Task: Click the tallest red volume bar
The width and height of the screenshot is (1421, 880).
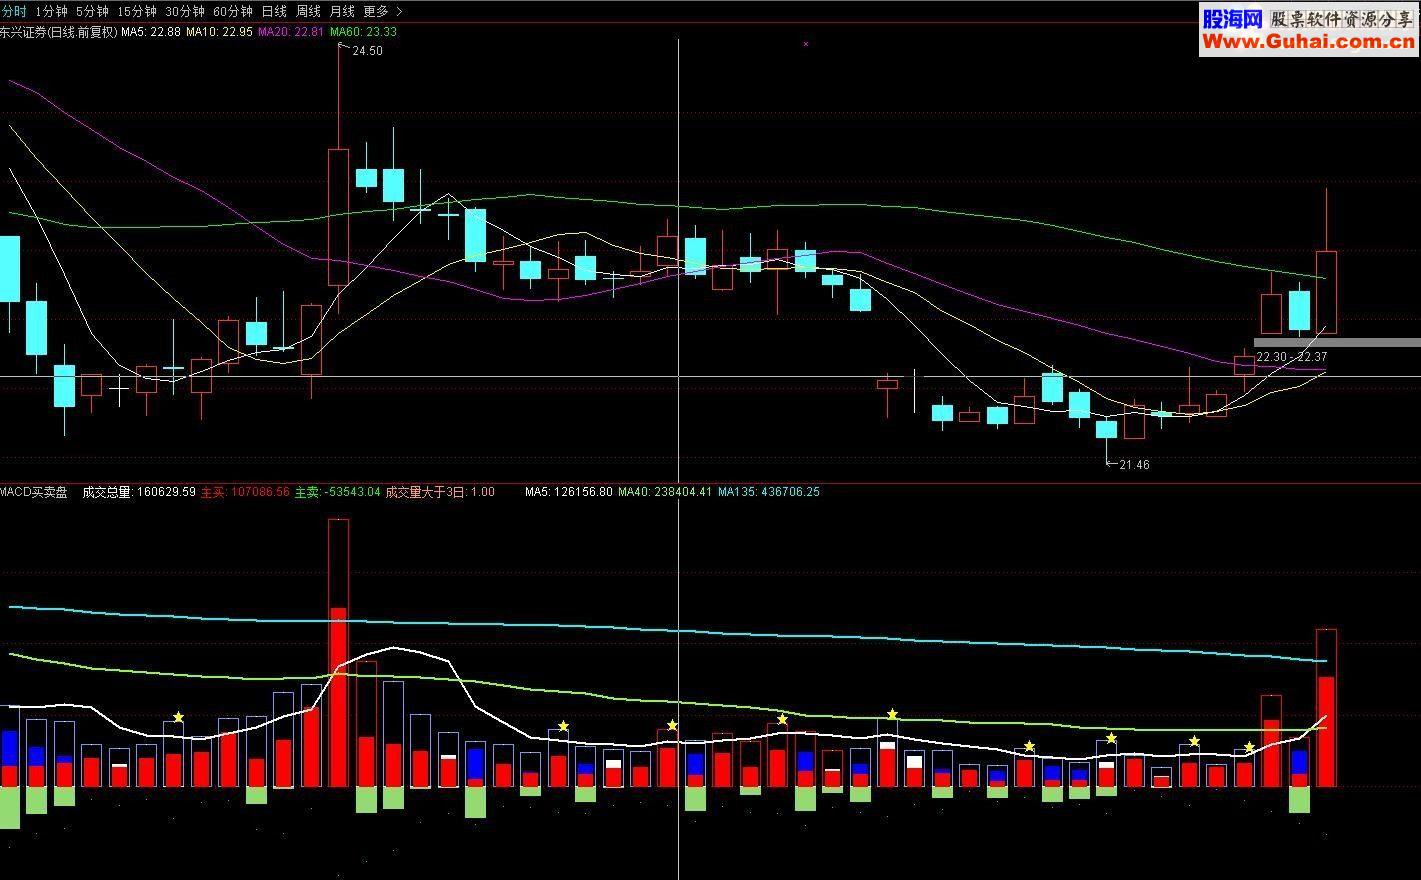Action: click(338, 652)
